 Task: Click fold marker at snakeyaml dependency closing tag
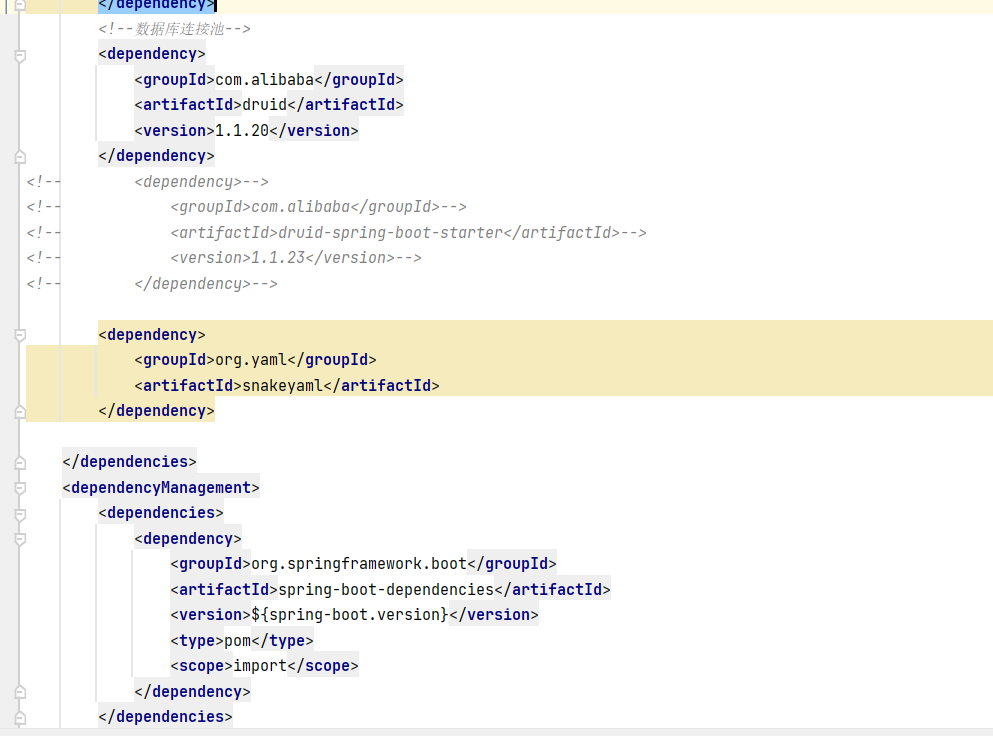tap(20, 412)
